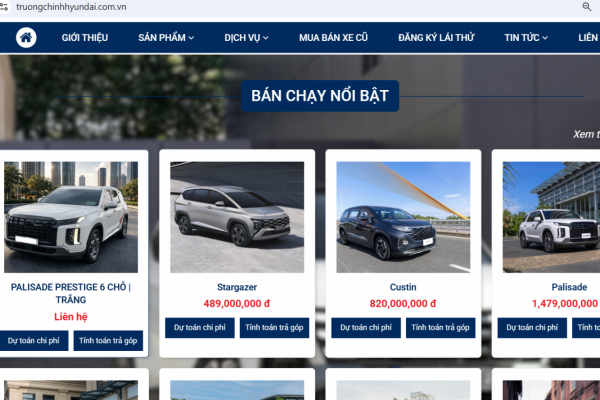Click Dự toán chi phí for Custin
This screenshot has width=600, height=400.
[365, 327]
